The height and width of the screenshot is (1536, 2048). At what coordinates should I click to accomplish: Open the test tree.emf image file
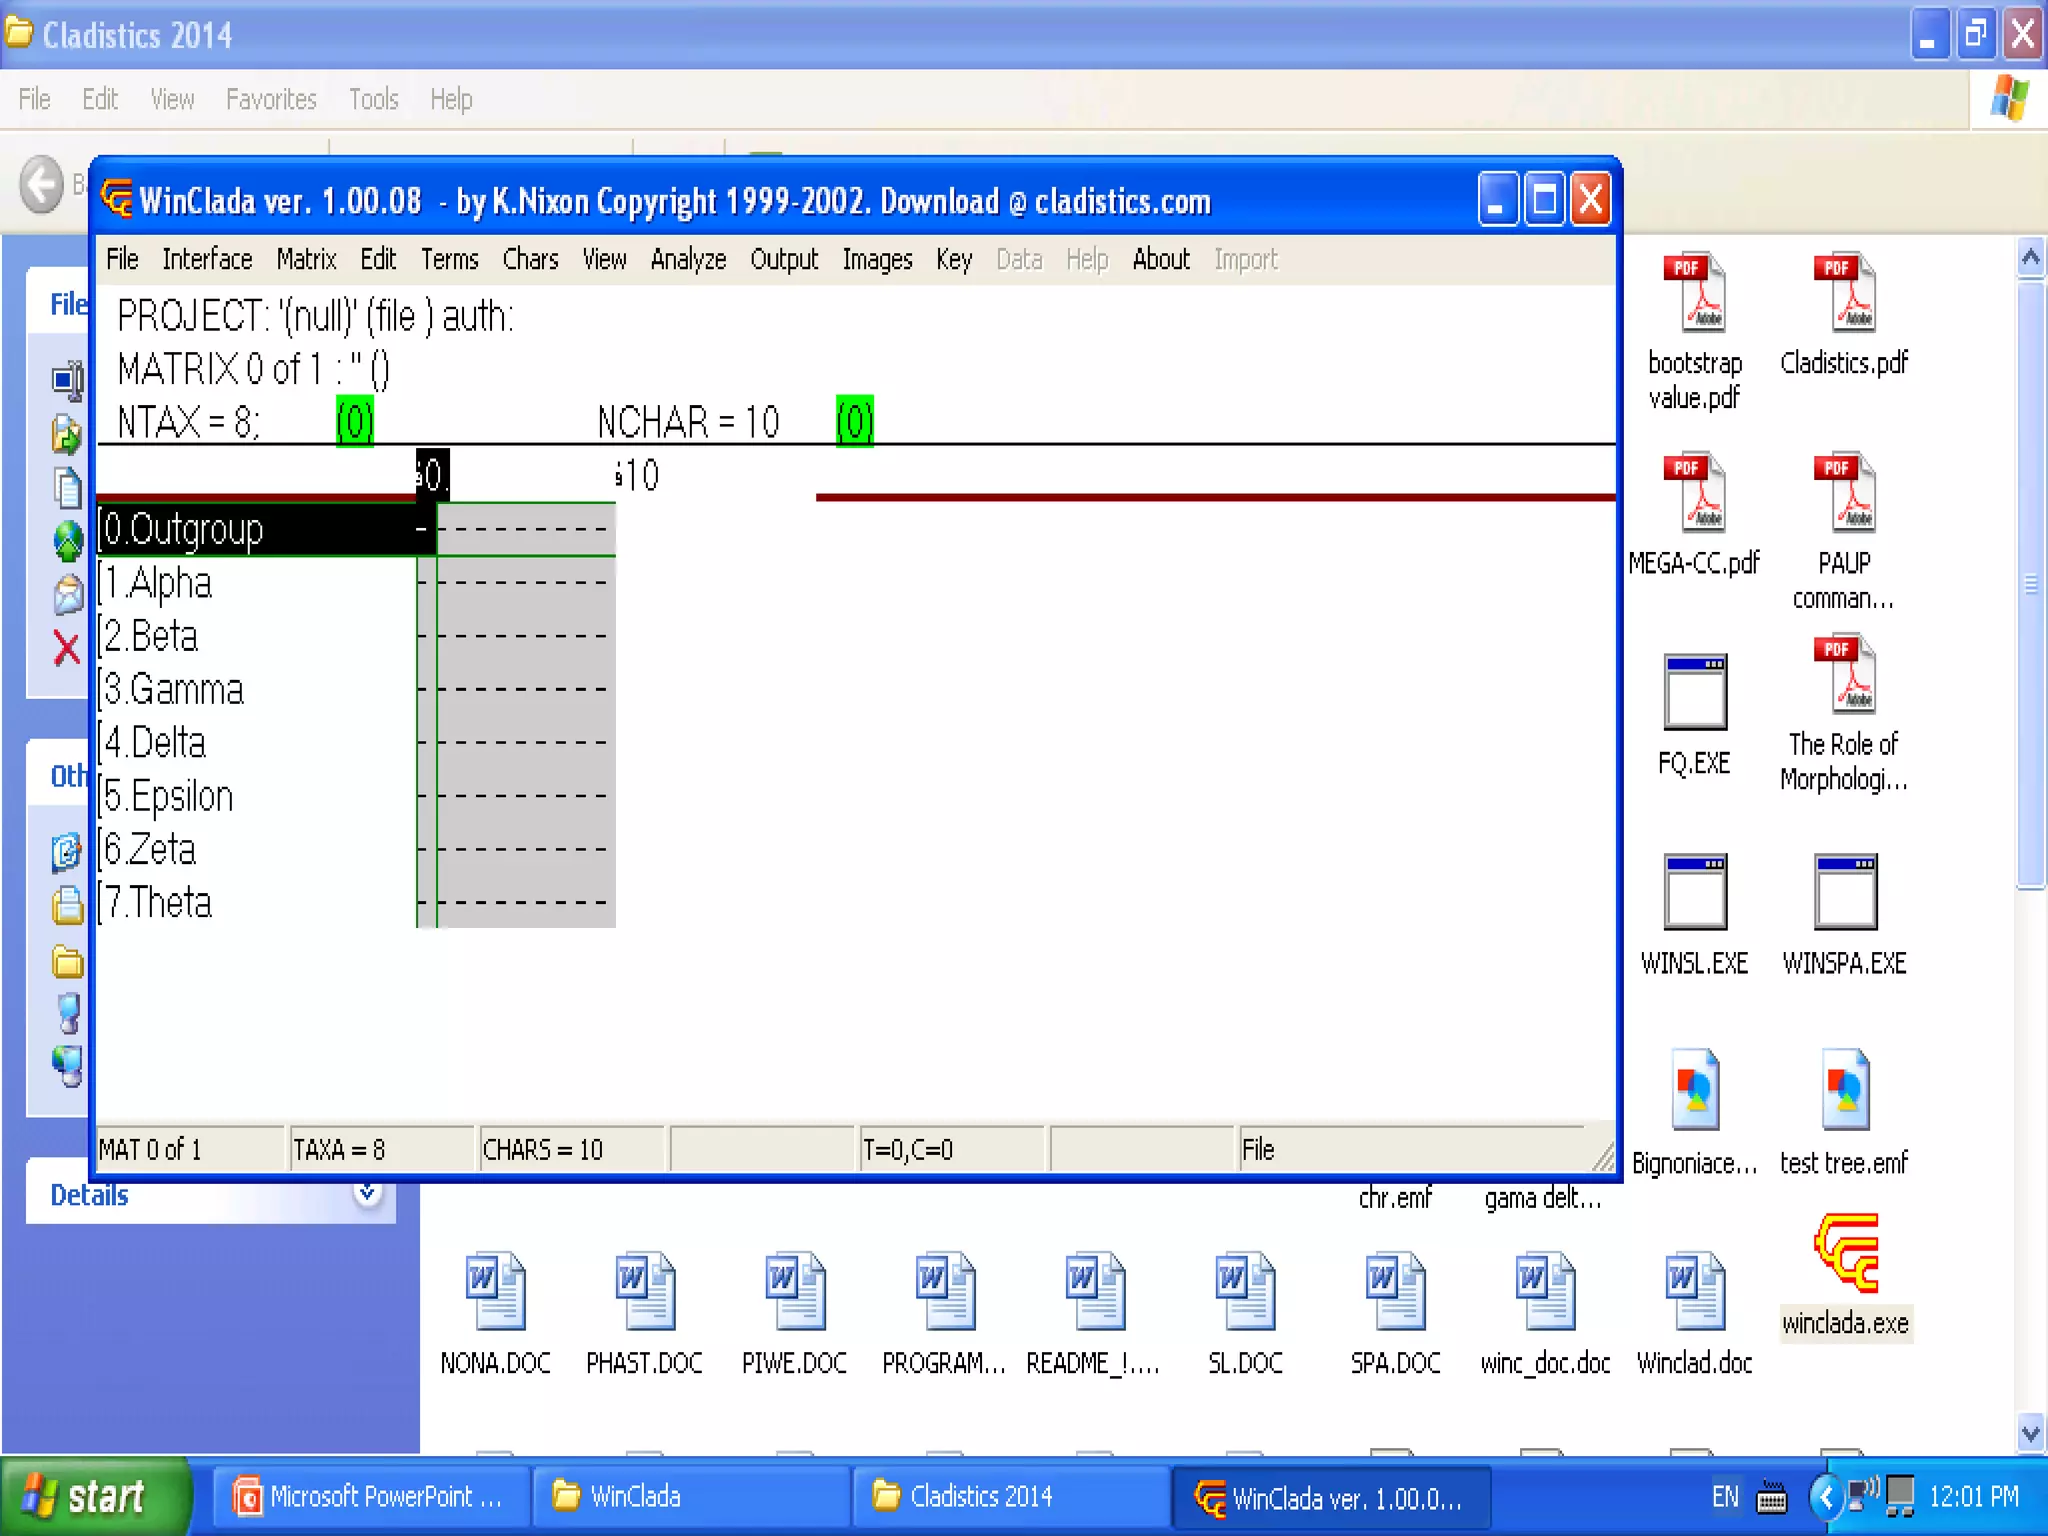point(1844,1090)
